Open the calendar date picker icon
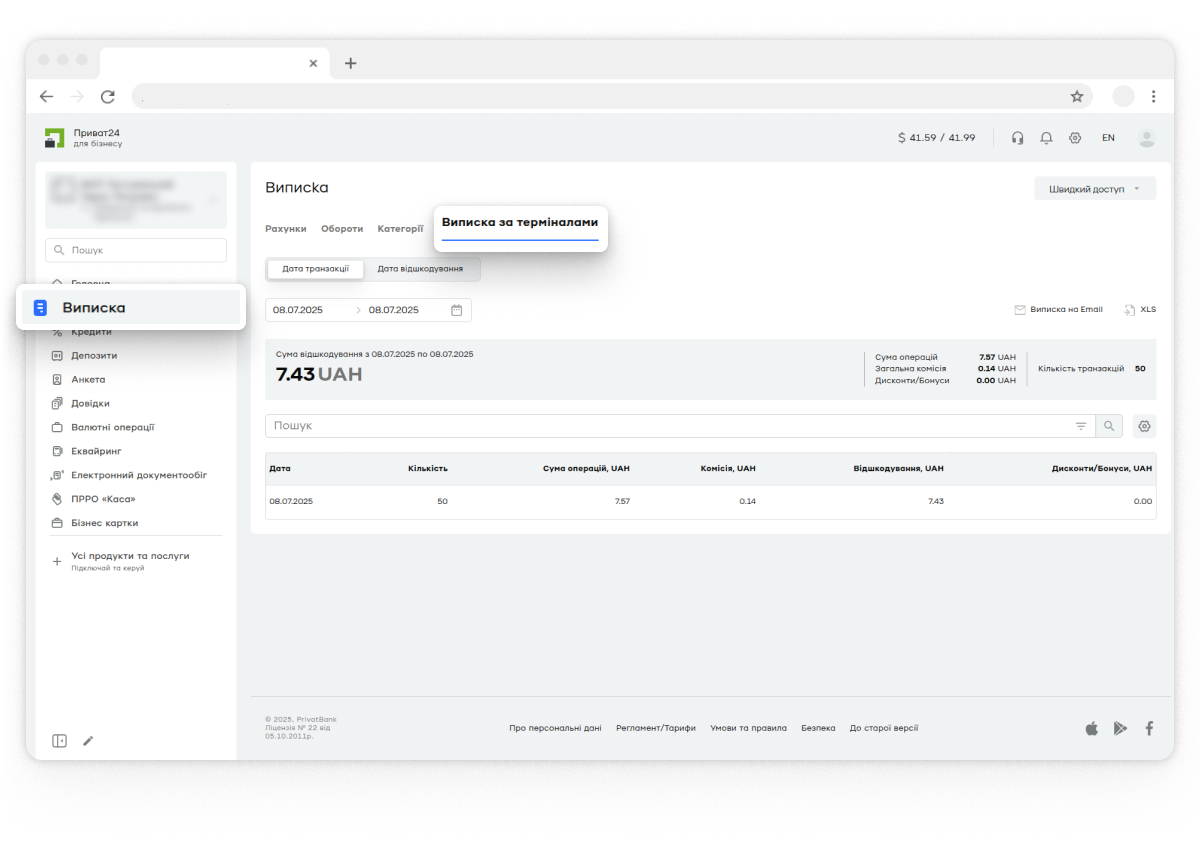Screen dimensions: 1200x860 tap(456, 310)
